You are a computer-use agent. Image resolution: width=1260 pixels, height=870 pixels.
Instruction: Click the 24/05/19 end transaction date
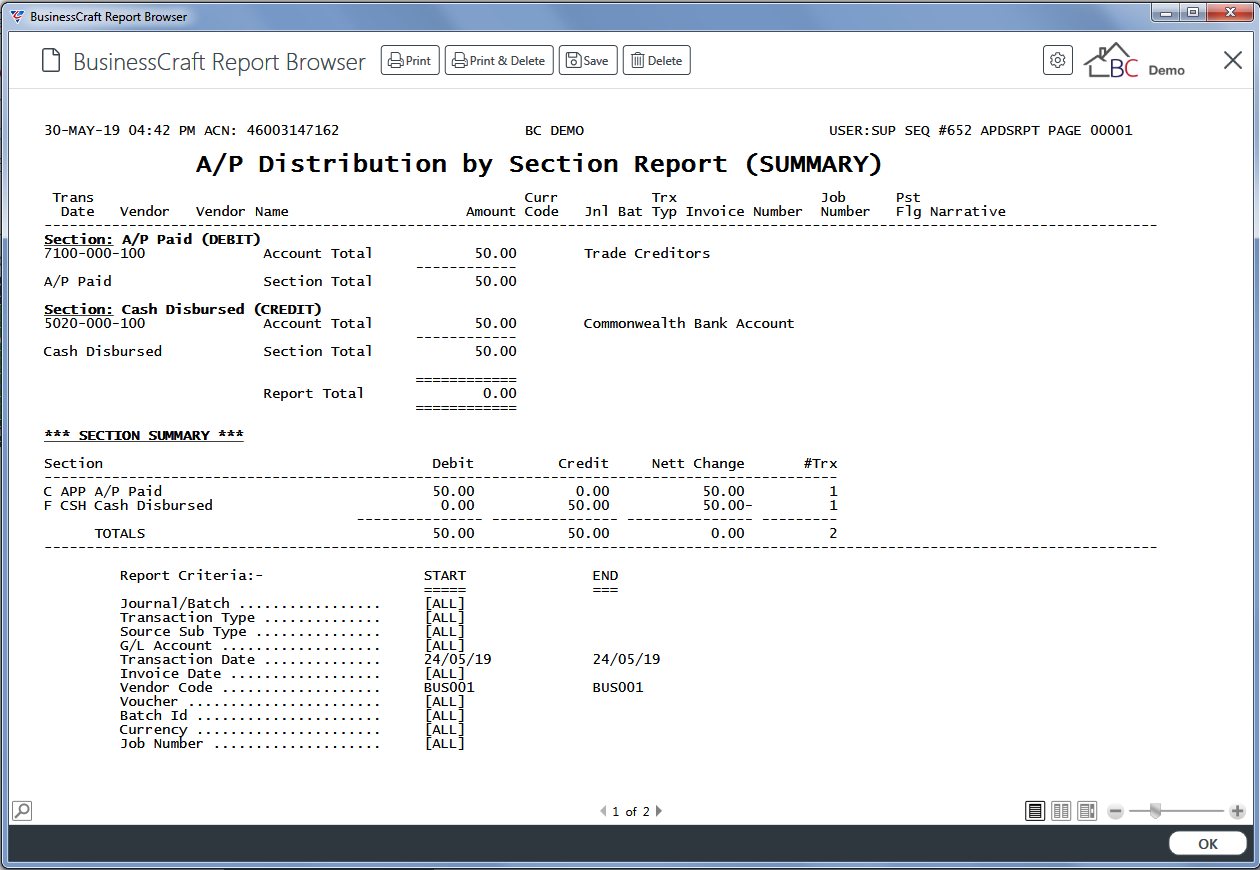[626, 659]
